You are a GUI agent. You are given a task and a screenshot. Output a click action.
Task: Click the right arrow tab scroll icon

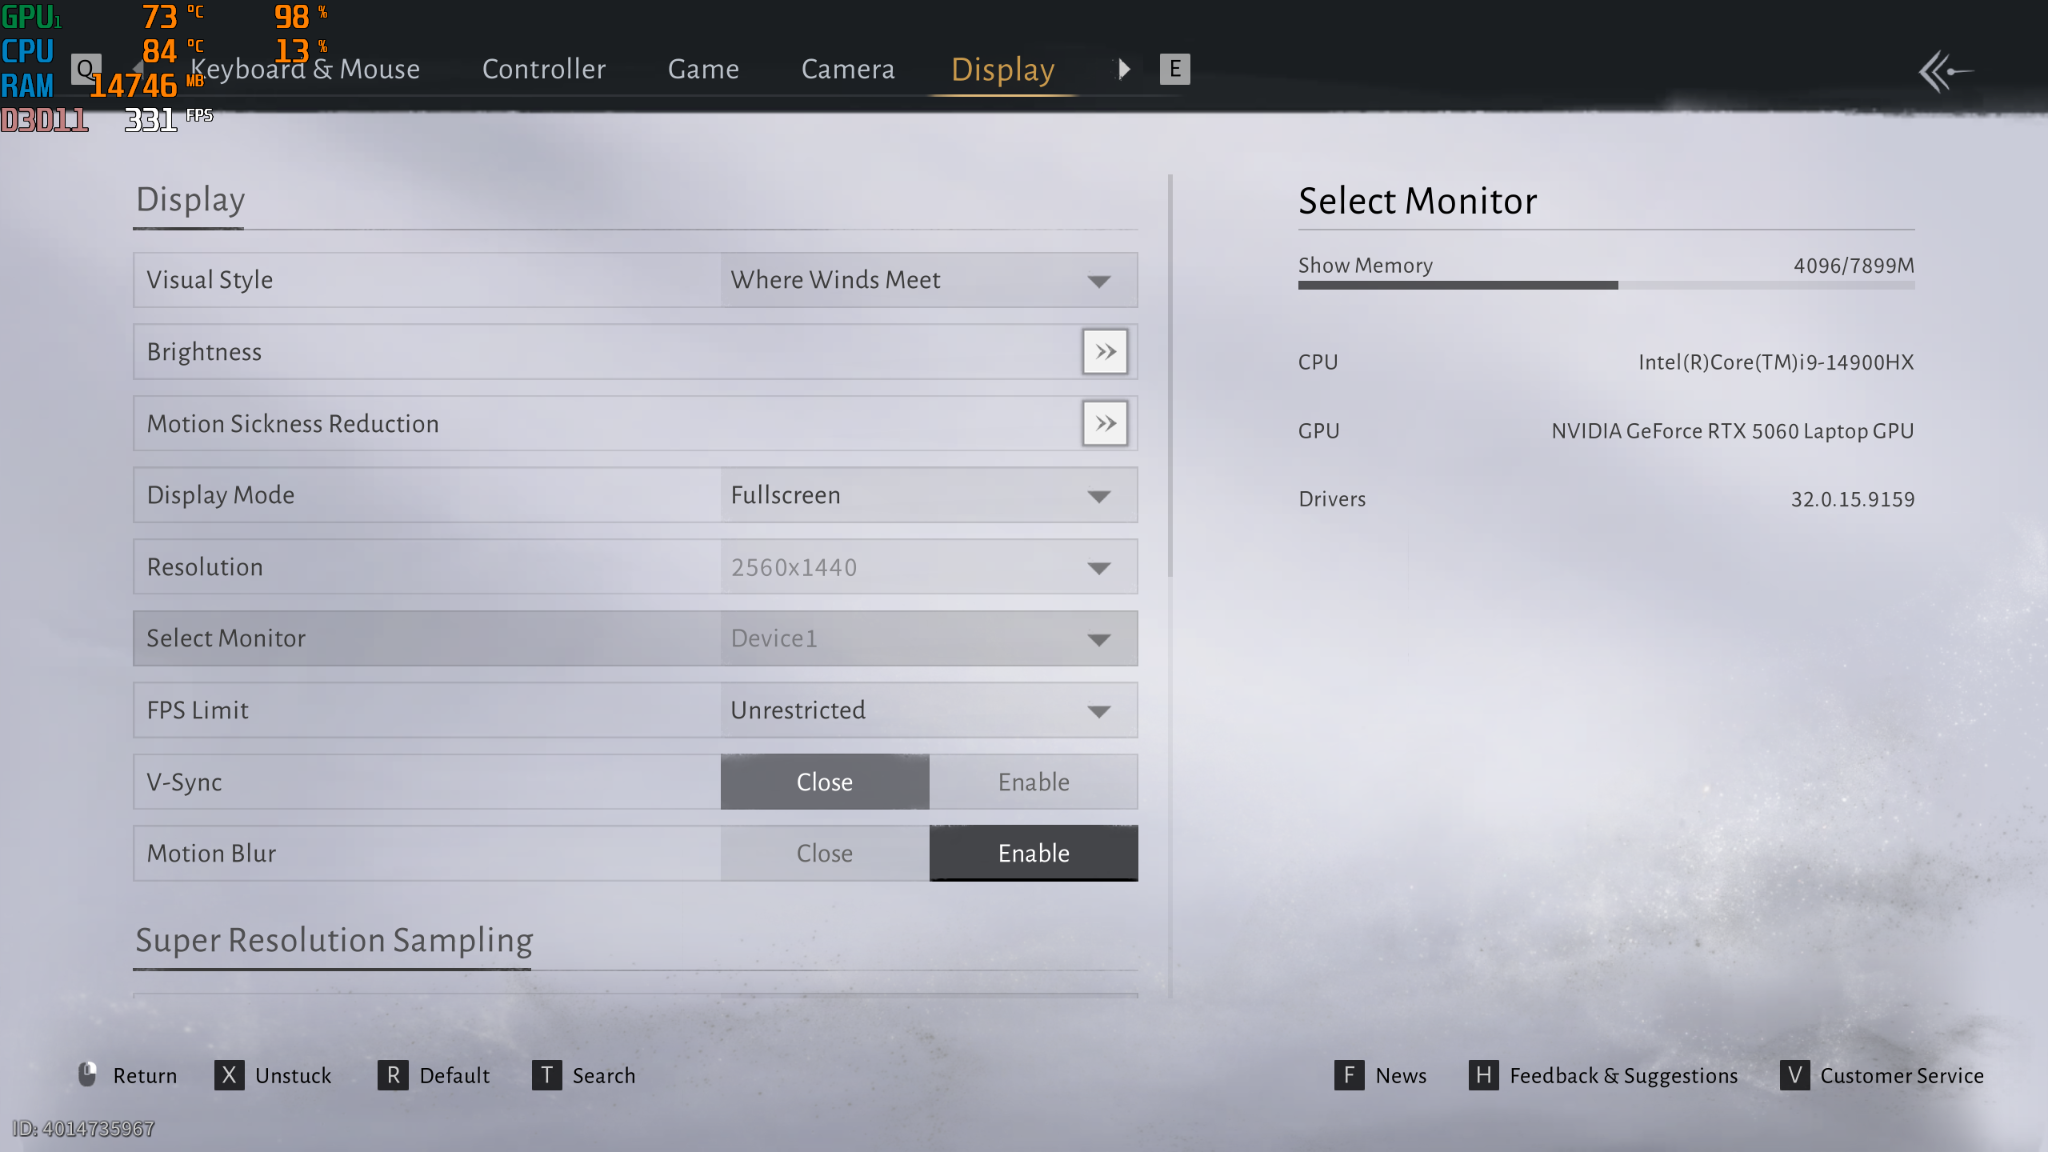(1124, 69)
